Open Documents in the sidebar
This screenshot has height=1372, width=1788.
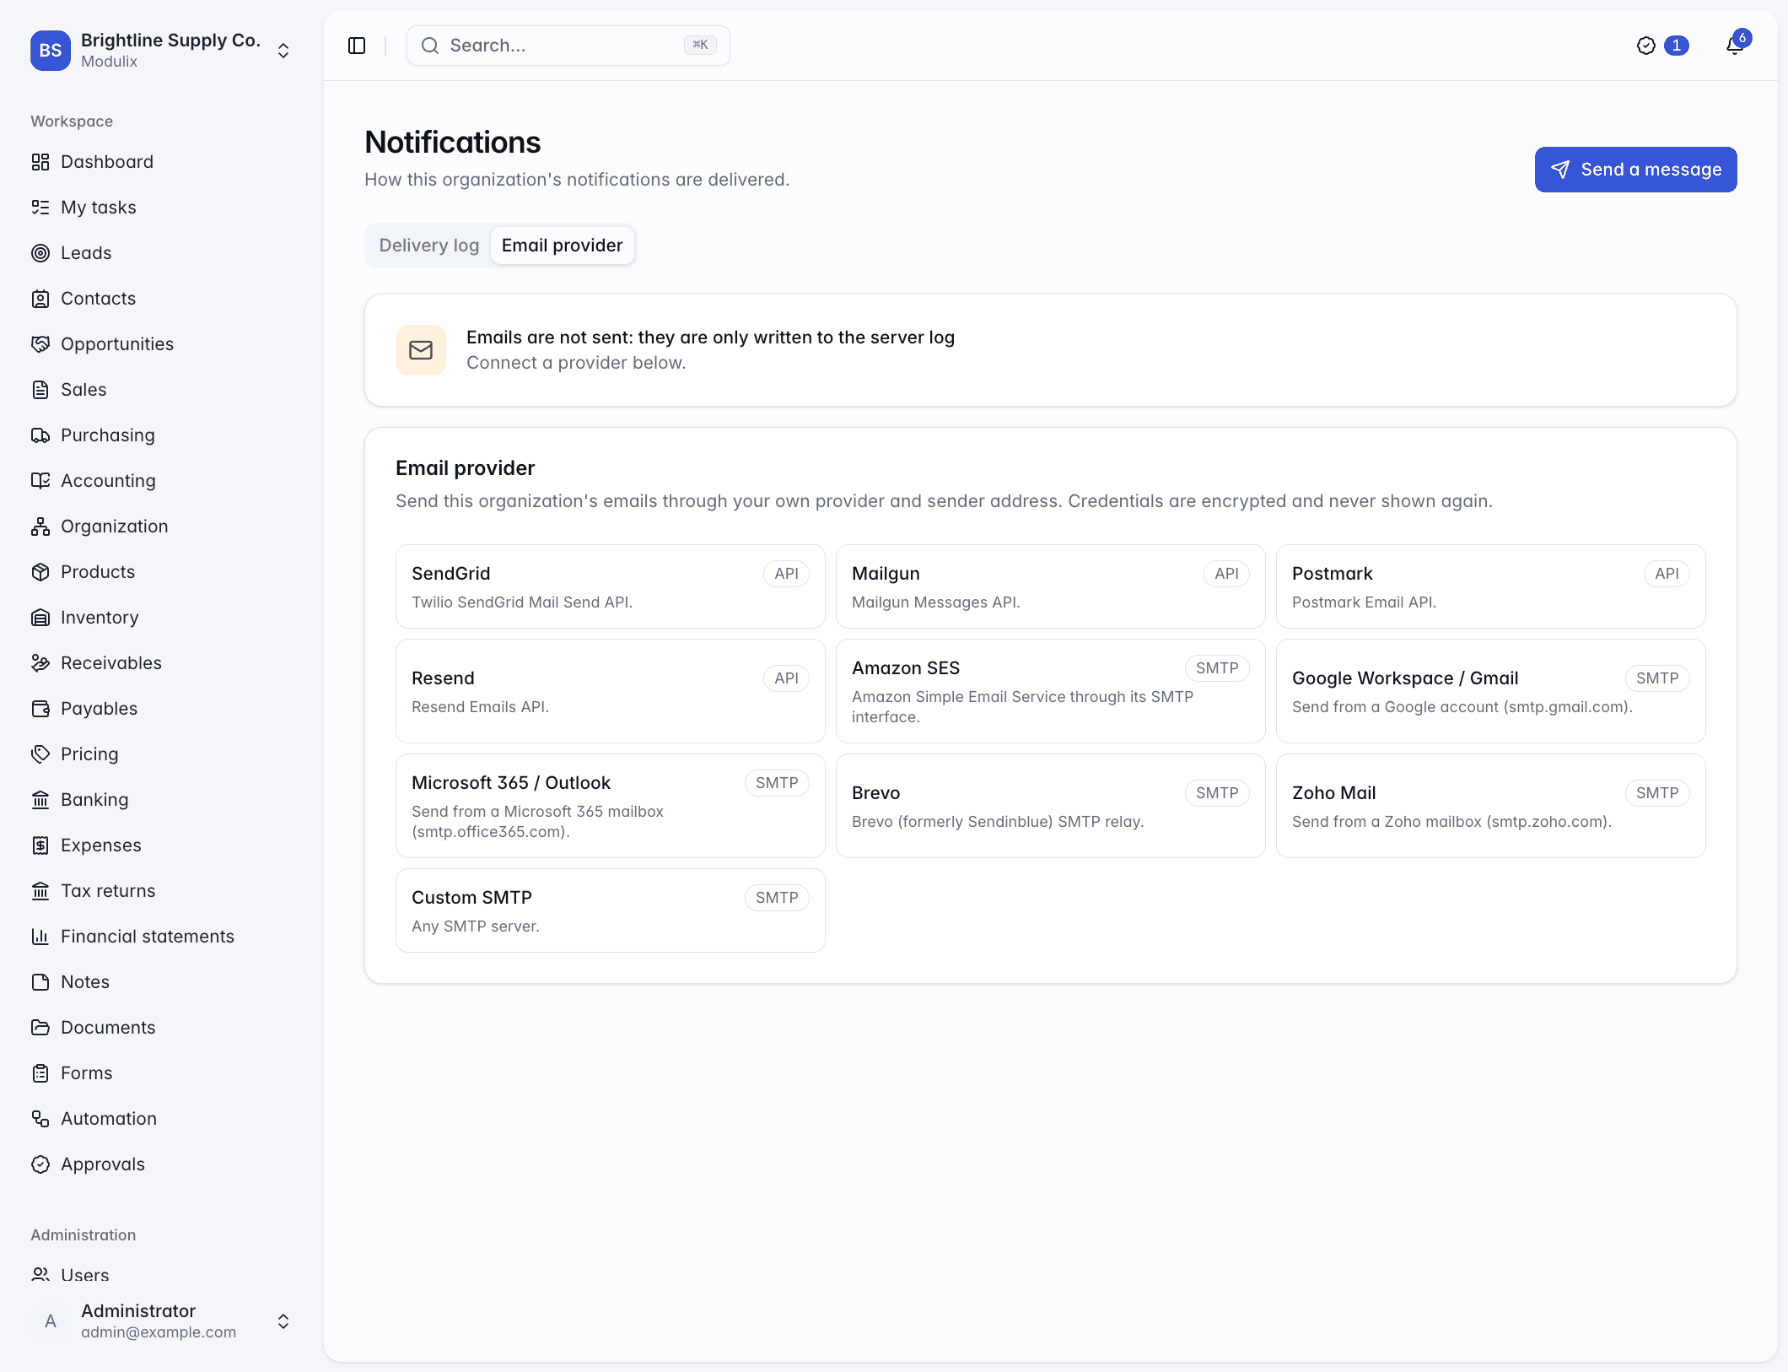tap(162, 1027)
